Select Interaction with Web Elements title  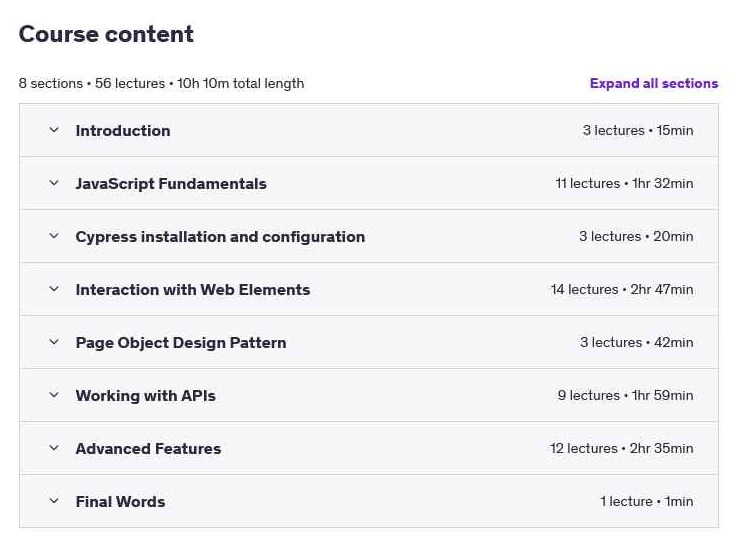pyautogui.click(x=193, y=290)
